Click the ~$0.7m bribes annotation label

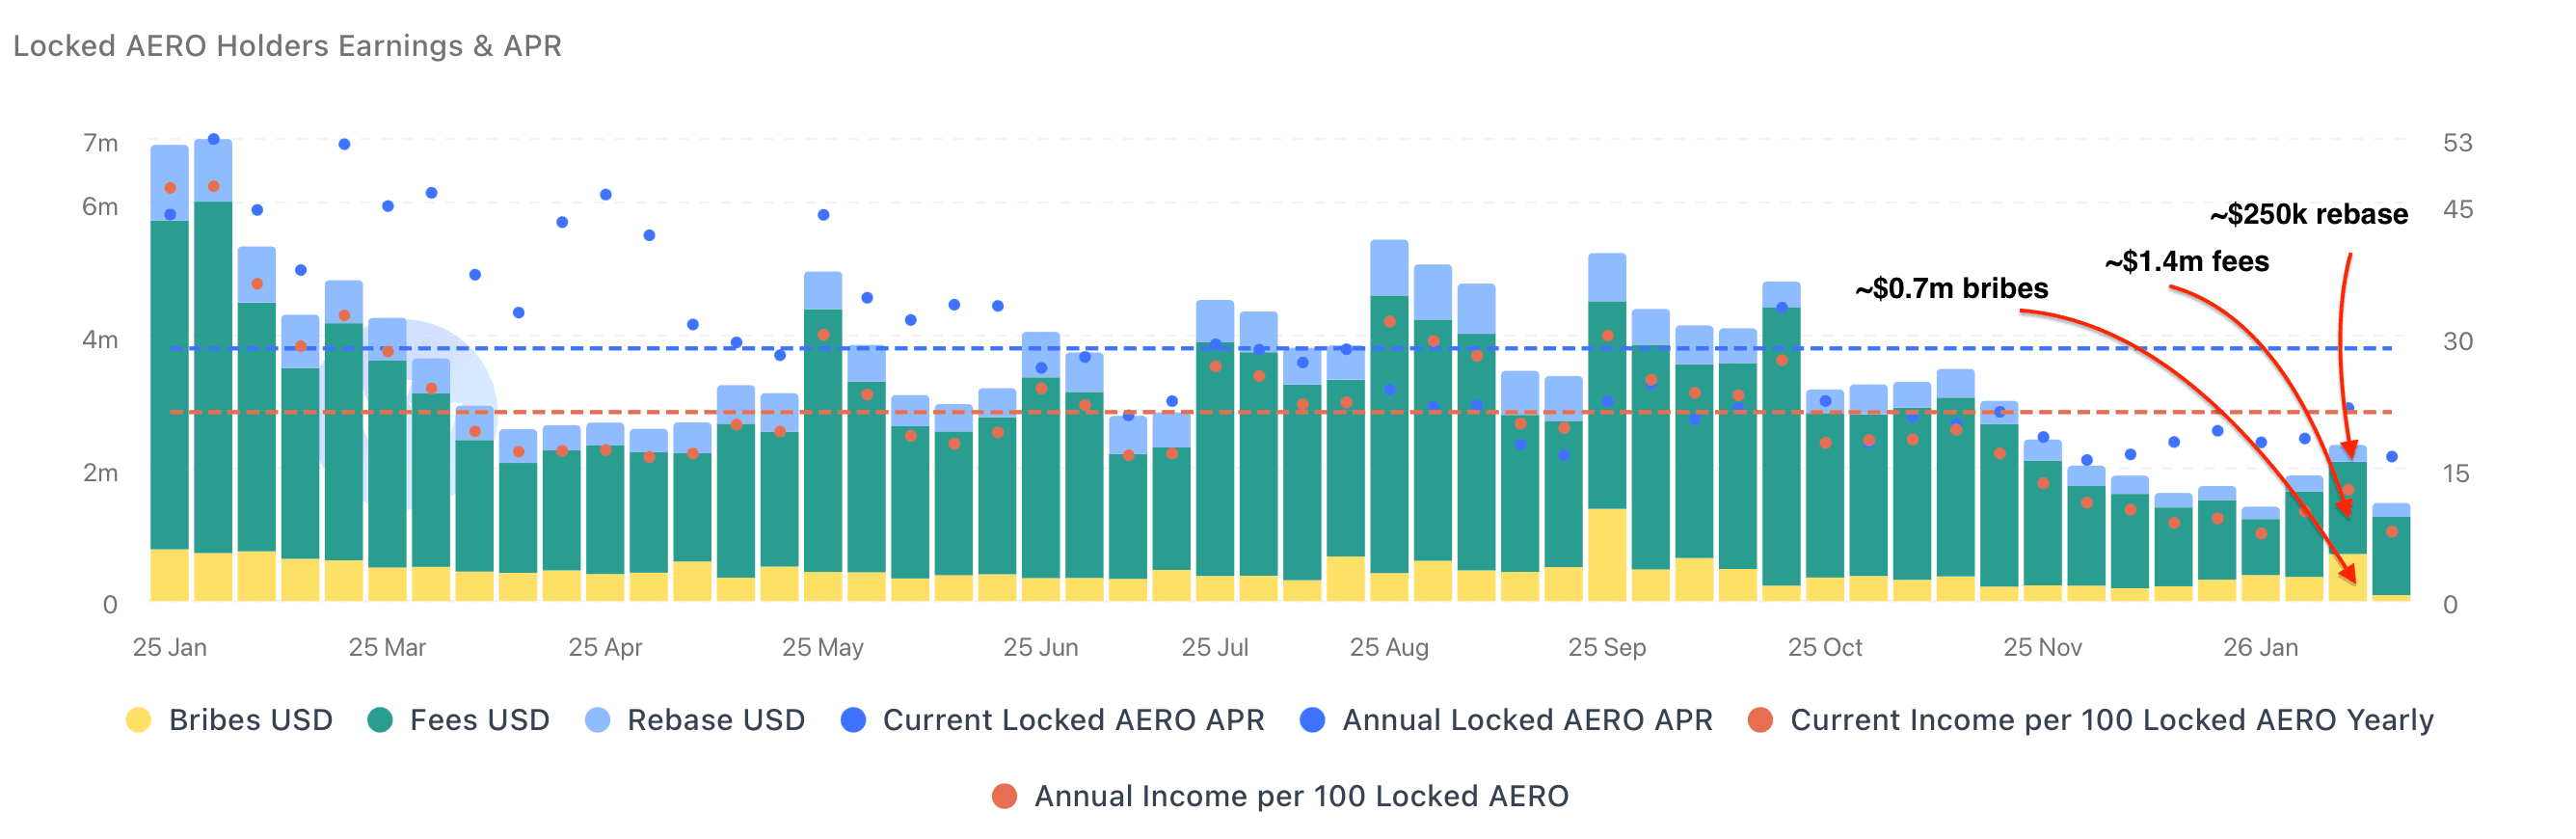[x=1951, y=288]
